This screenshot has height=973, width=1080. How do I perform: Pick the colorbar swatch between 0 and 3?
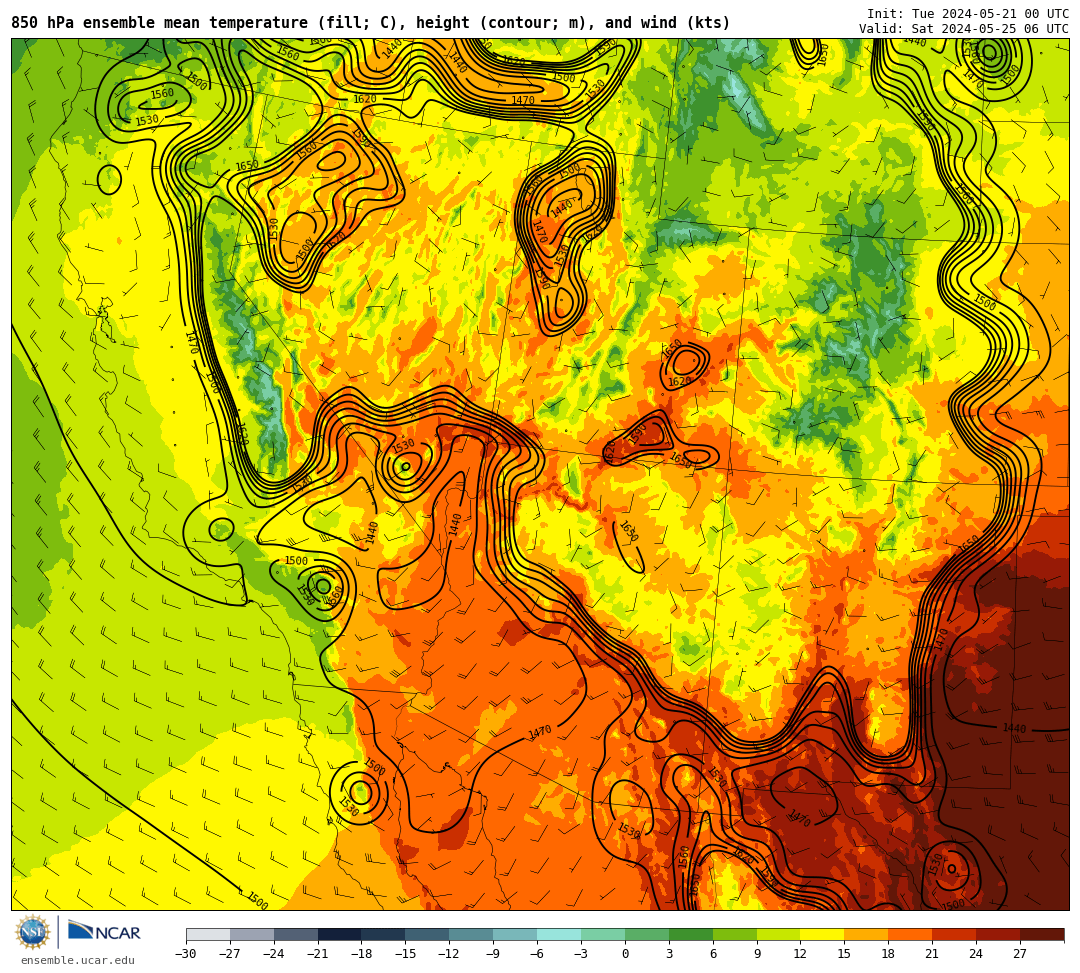pos(647,934)
